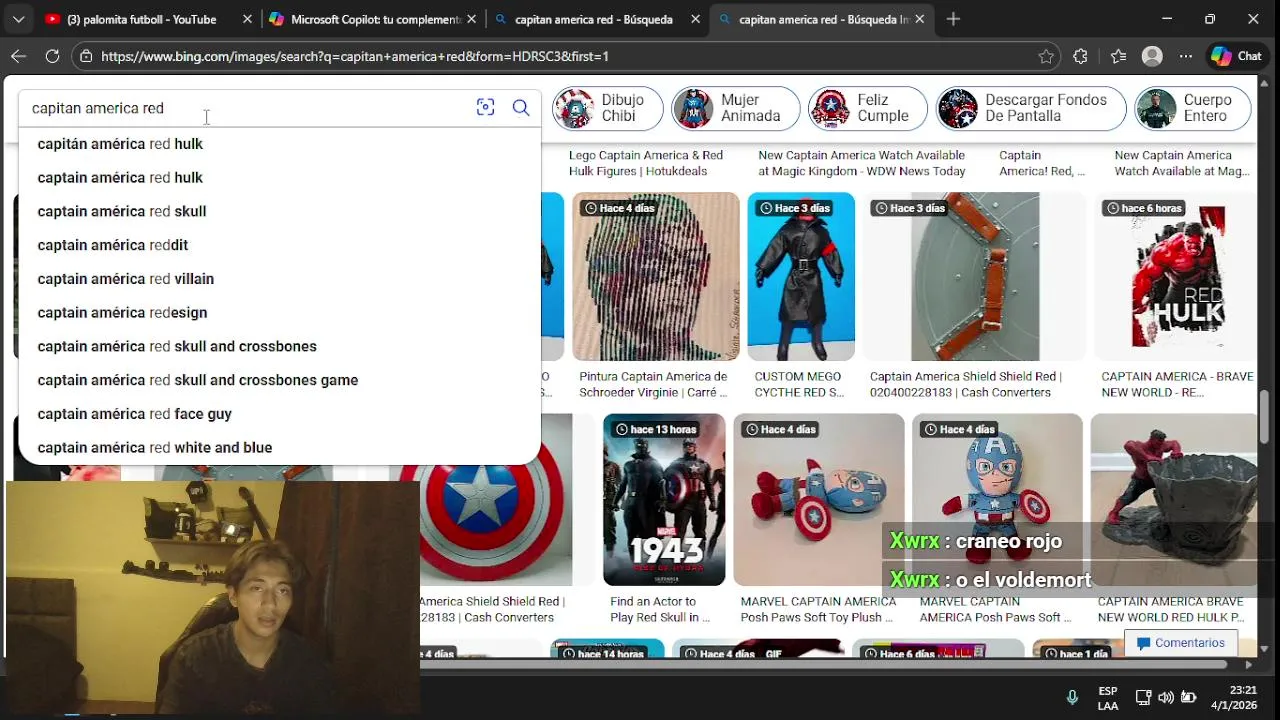Open Find an Actor to Play Red Skull
The height and width of the screenshot is (720, 1280).
660,610
